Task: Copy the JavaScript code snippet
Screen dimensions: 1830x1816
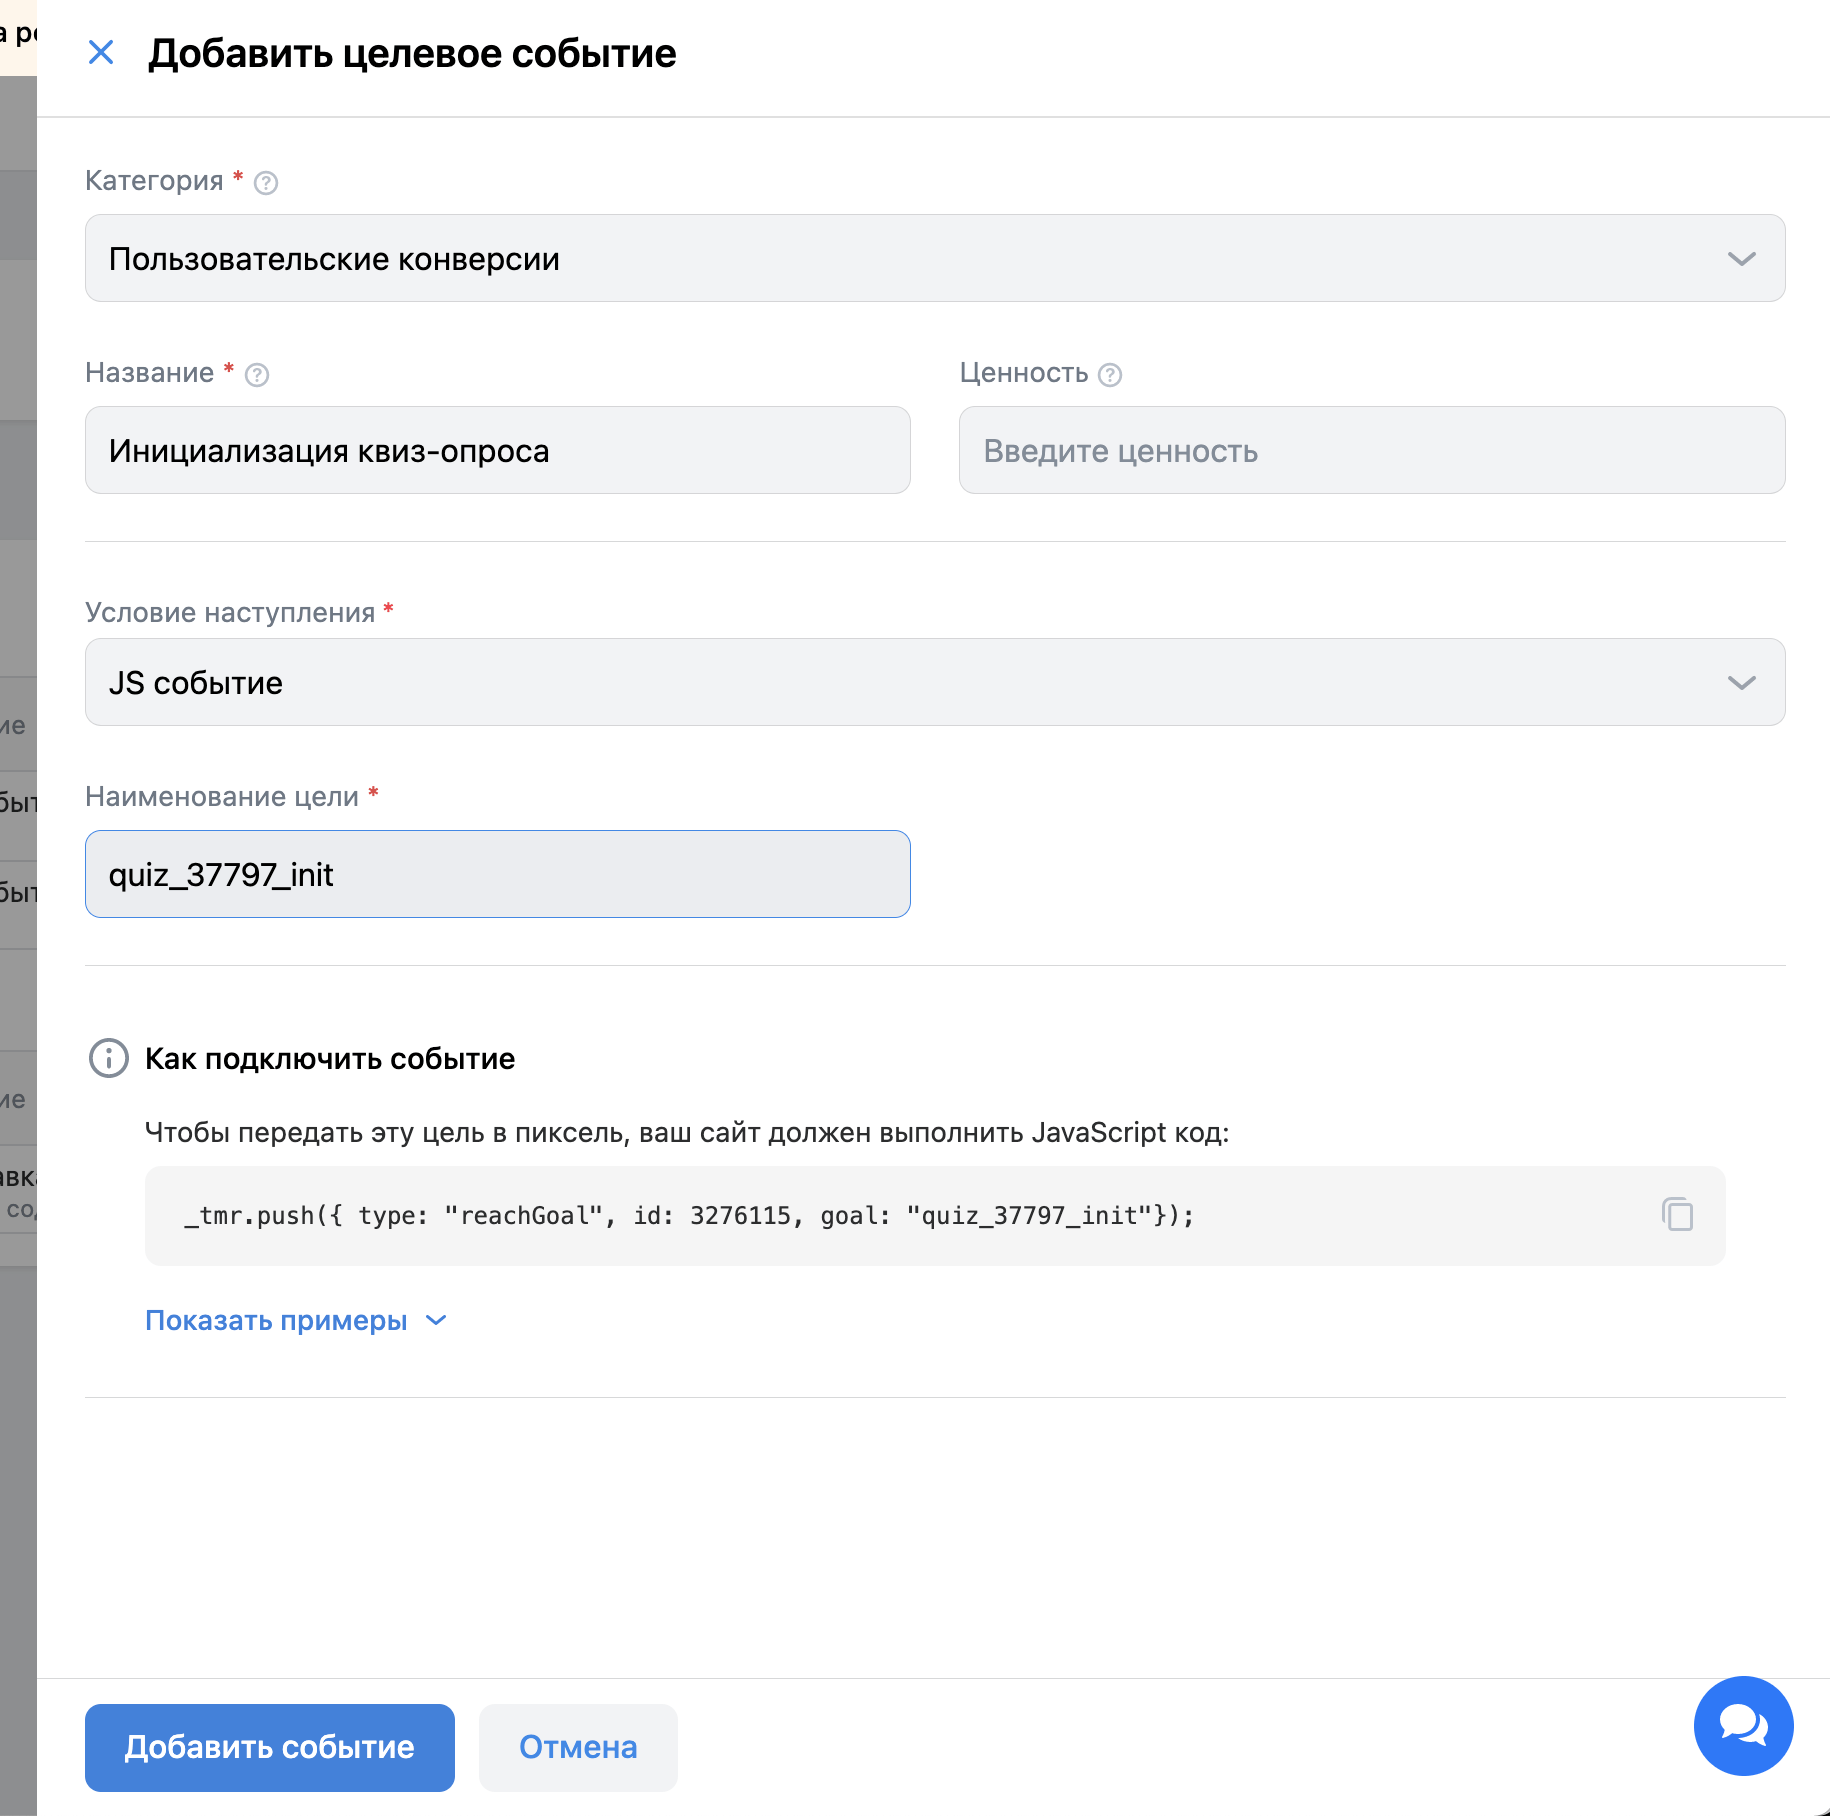Action: tap(1677, 1214)
